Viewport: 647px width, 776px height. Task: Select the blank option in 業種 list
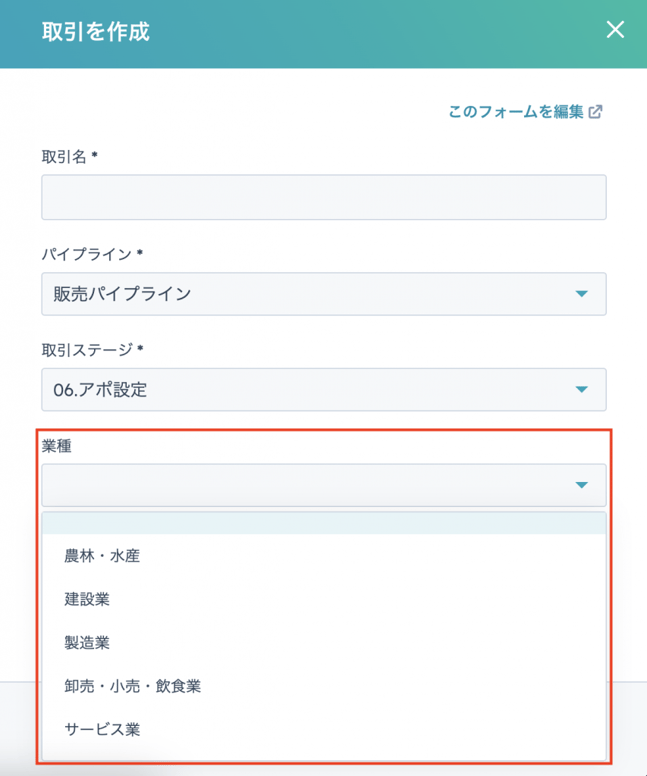point(323,524)
